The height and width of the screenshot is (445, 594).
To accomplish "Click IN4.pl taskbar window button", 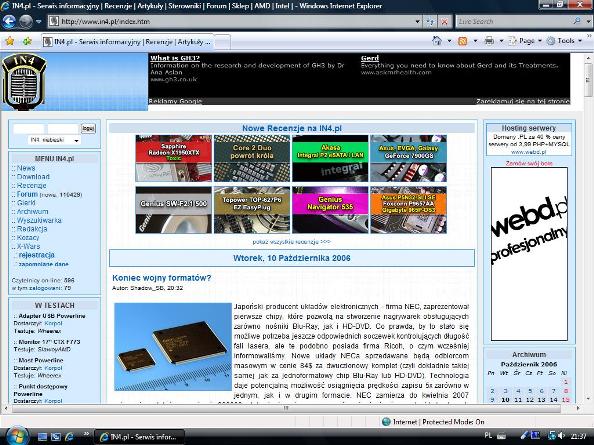I will click(x=139, y=437).
